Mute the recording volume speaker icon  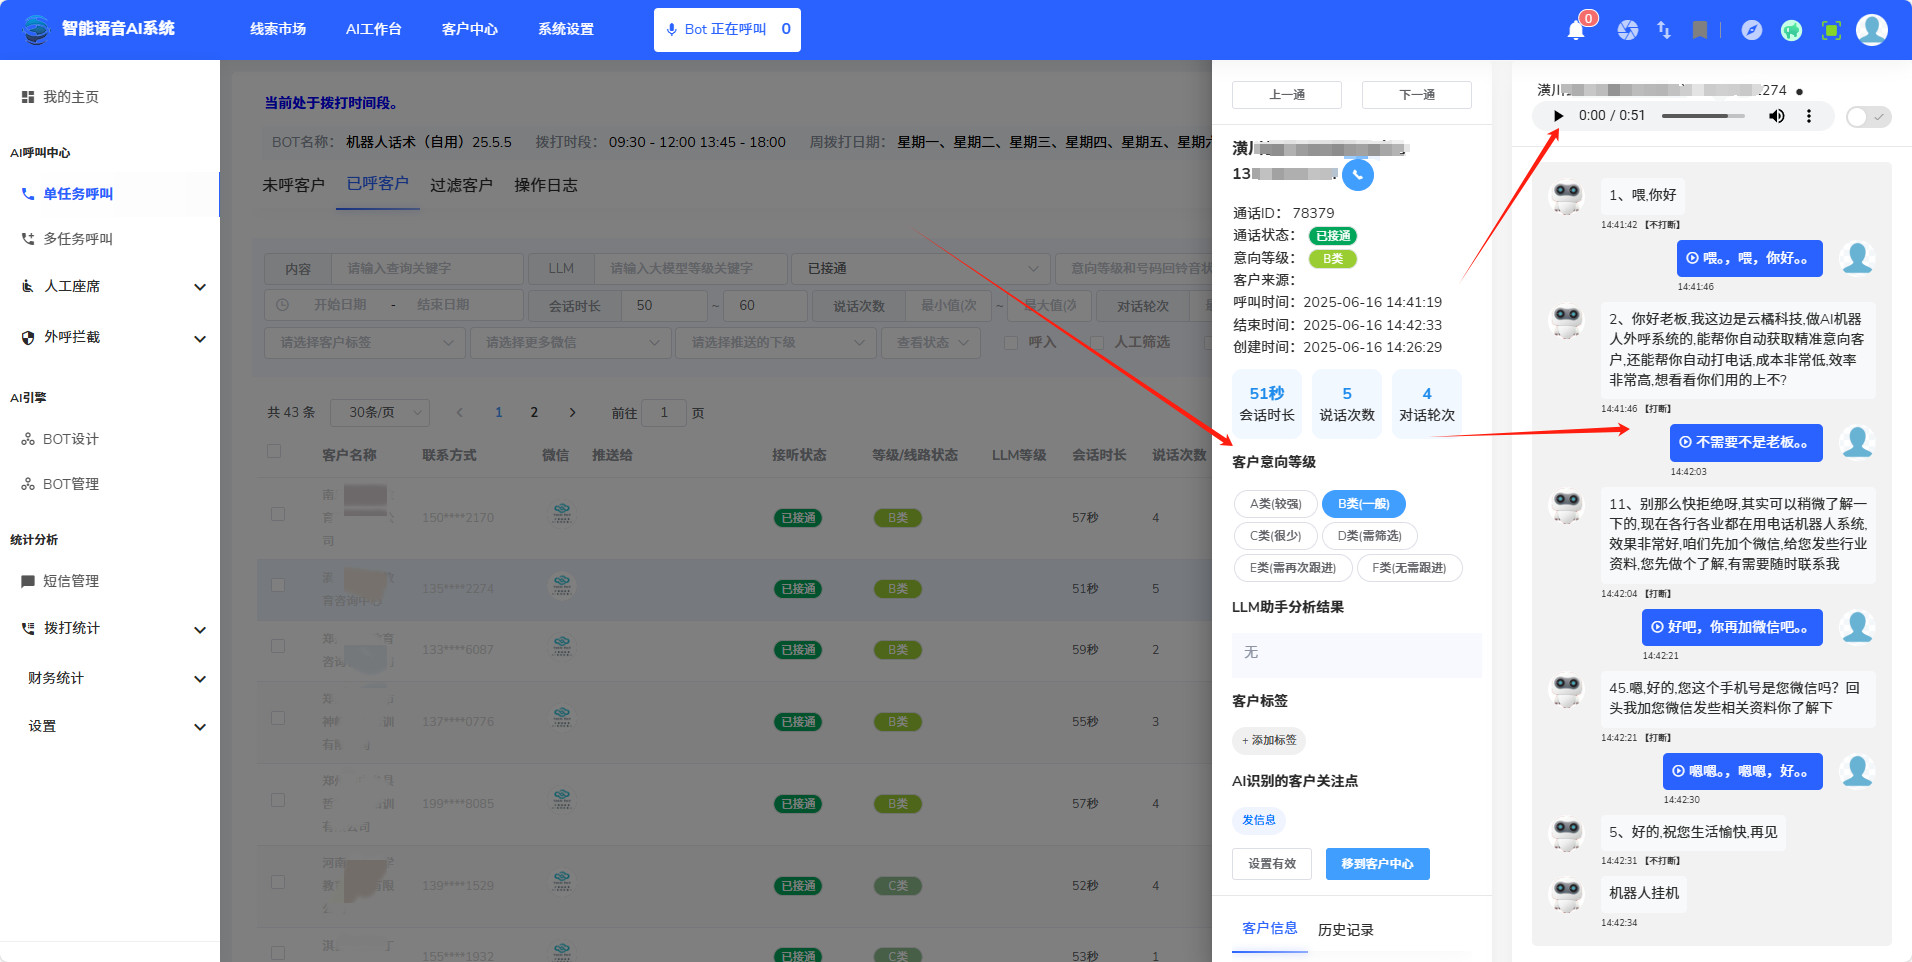click(1776, 116)
